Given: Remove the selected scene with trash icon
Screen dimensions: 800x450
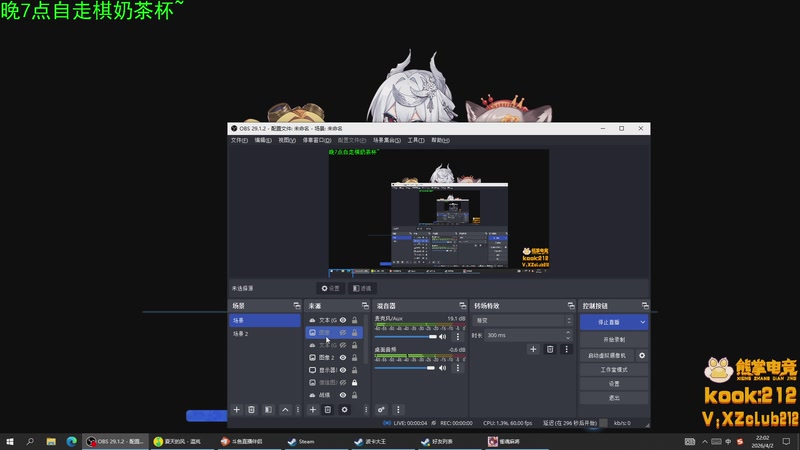Looking at the screenshot, I should point(252,410).
